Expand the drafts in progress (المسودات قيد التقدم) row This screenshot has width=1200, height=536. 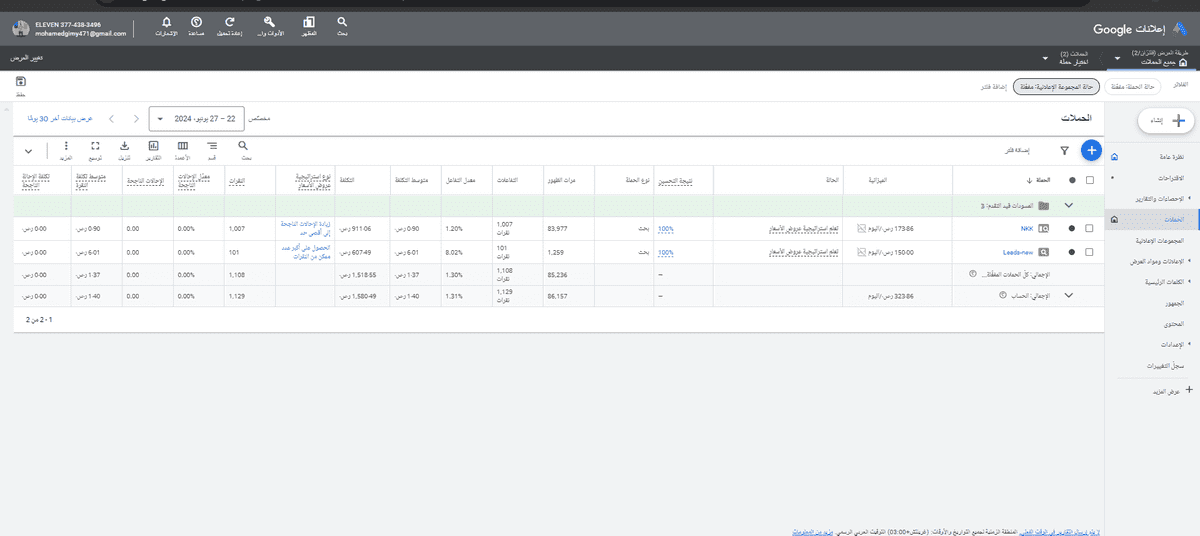tap(1068, 205)
